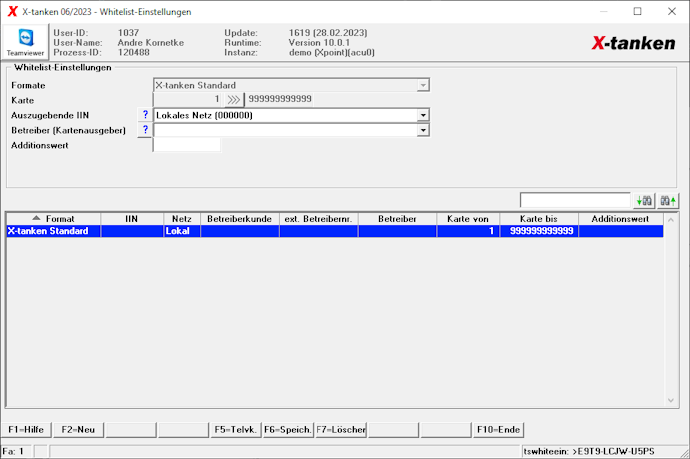The height and width of the screenshot is (459, 690).
Task: Click the search field above the table
Action: 575,200
